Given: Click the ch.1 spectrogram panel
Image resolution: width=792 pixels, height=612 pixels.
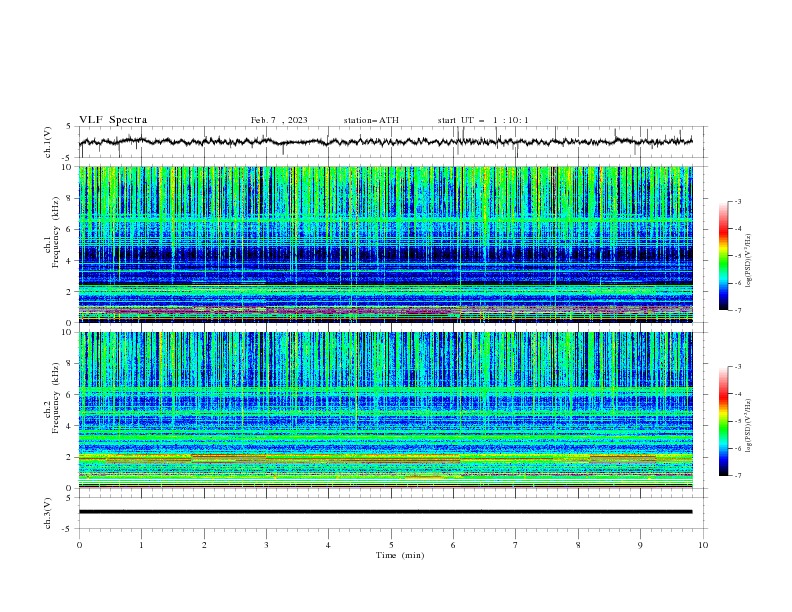Looking at the screenshot, I should pos(385,244).
